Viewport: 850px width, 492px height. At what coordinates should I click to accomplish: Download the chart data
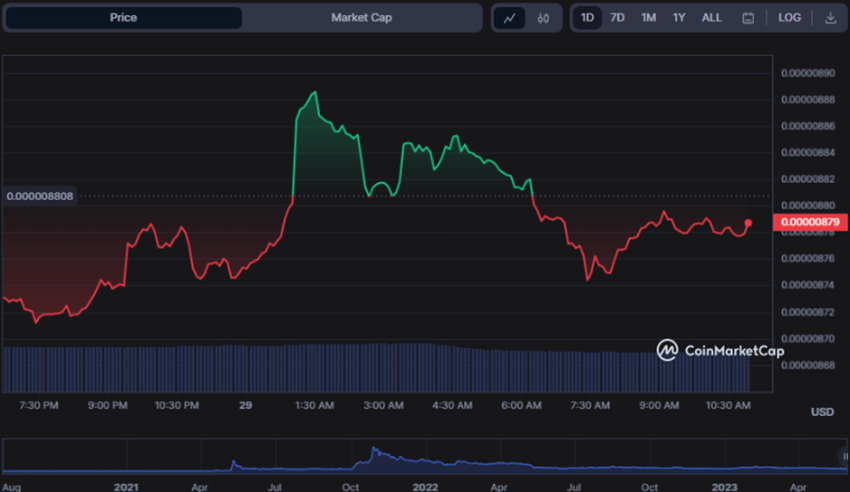tap(830, 18)
